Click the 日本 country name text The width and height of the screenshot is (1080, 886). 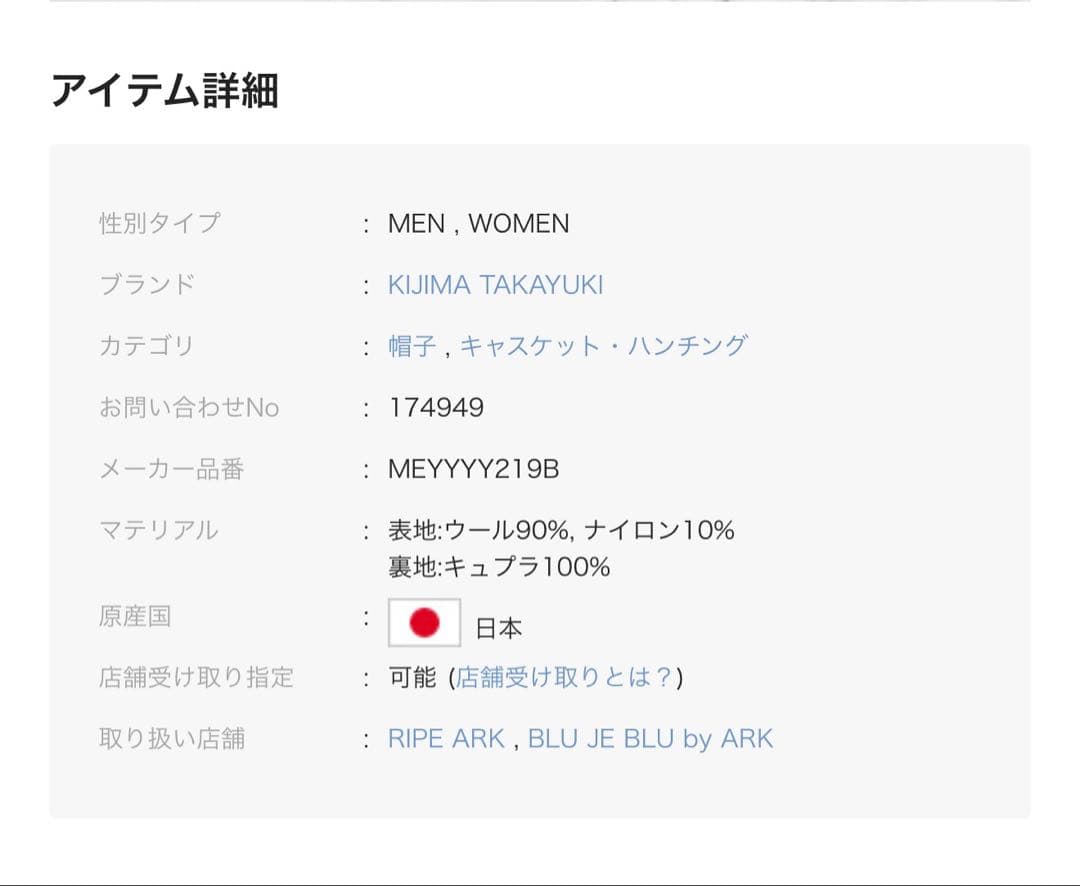(x=498, y=628)
